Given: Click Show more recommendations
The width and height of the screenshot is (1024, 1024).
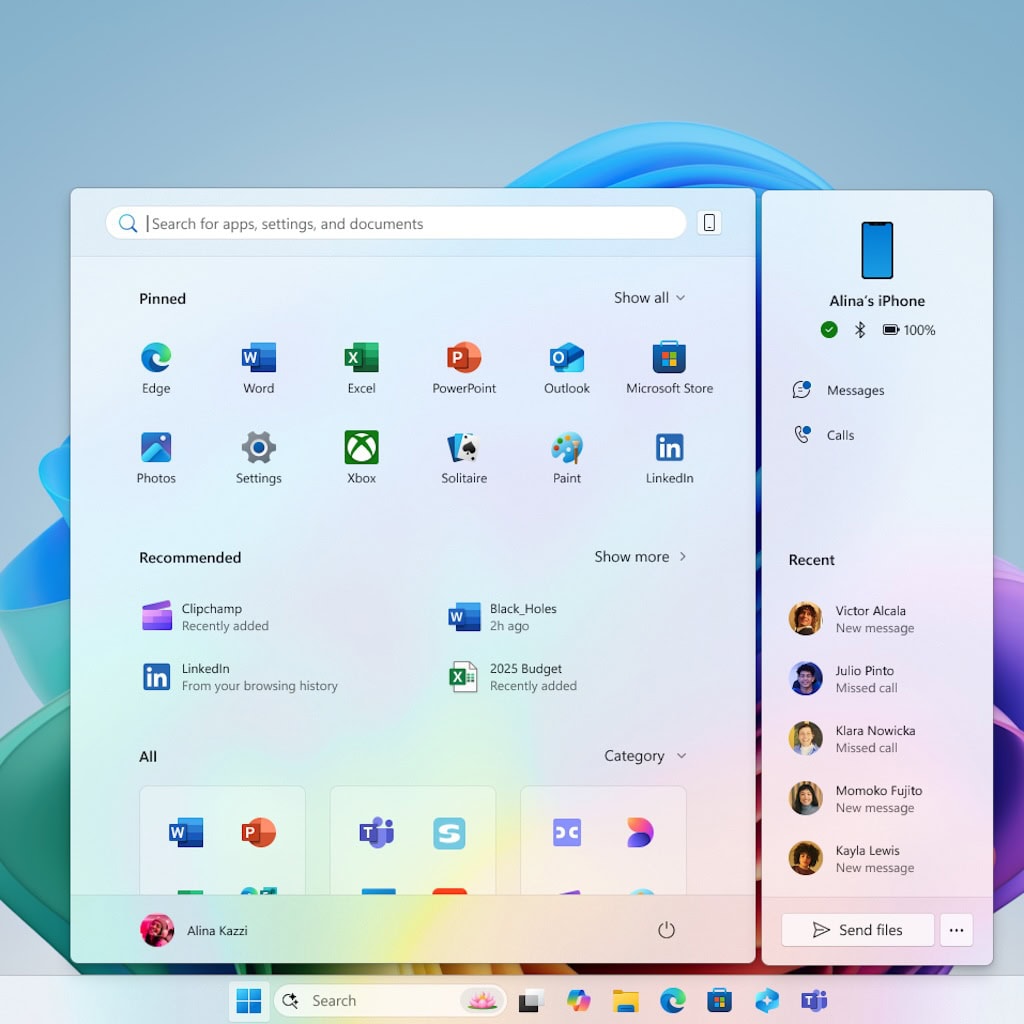Looking at the screenshot, I should 640,557.
